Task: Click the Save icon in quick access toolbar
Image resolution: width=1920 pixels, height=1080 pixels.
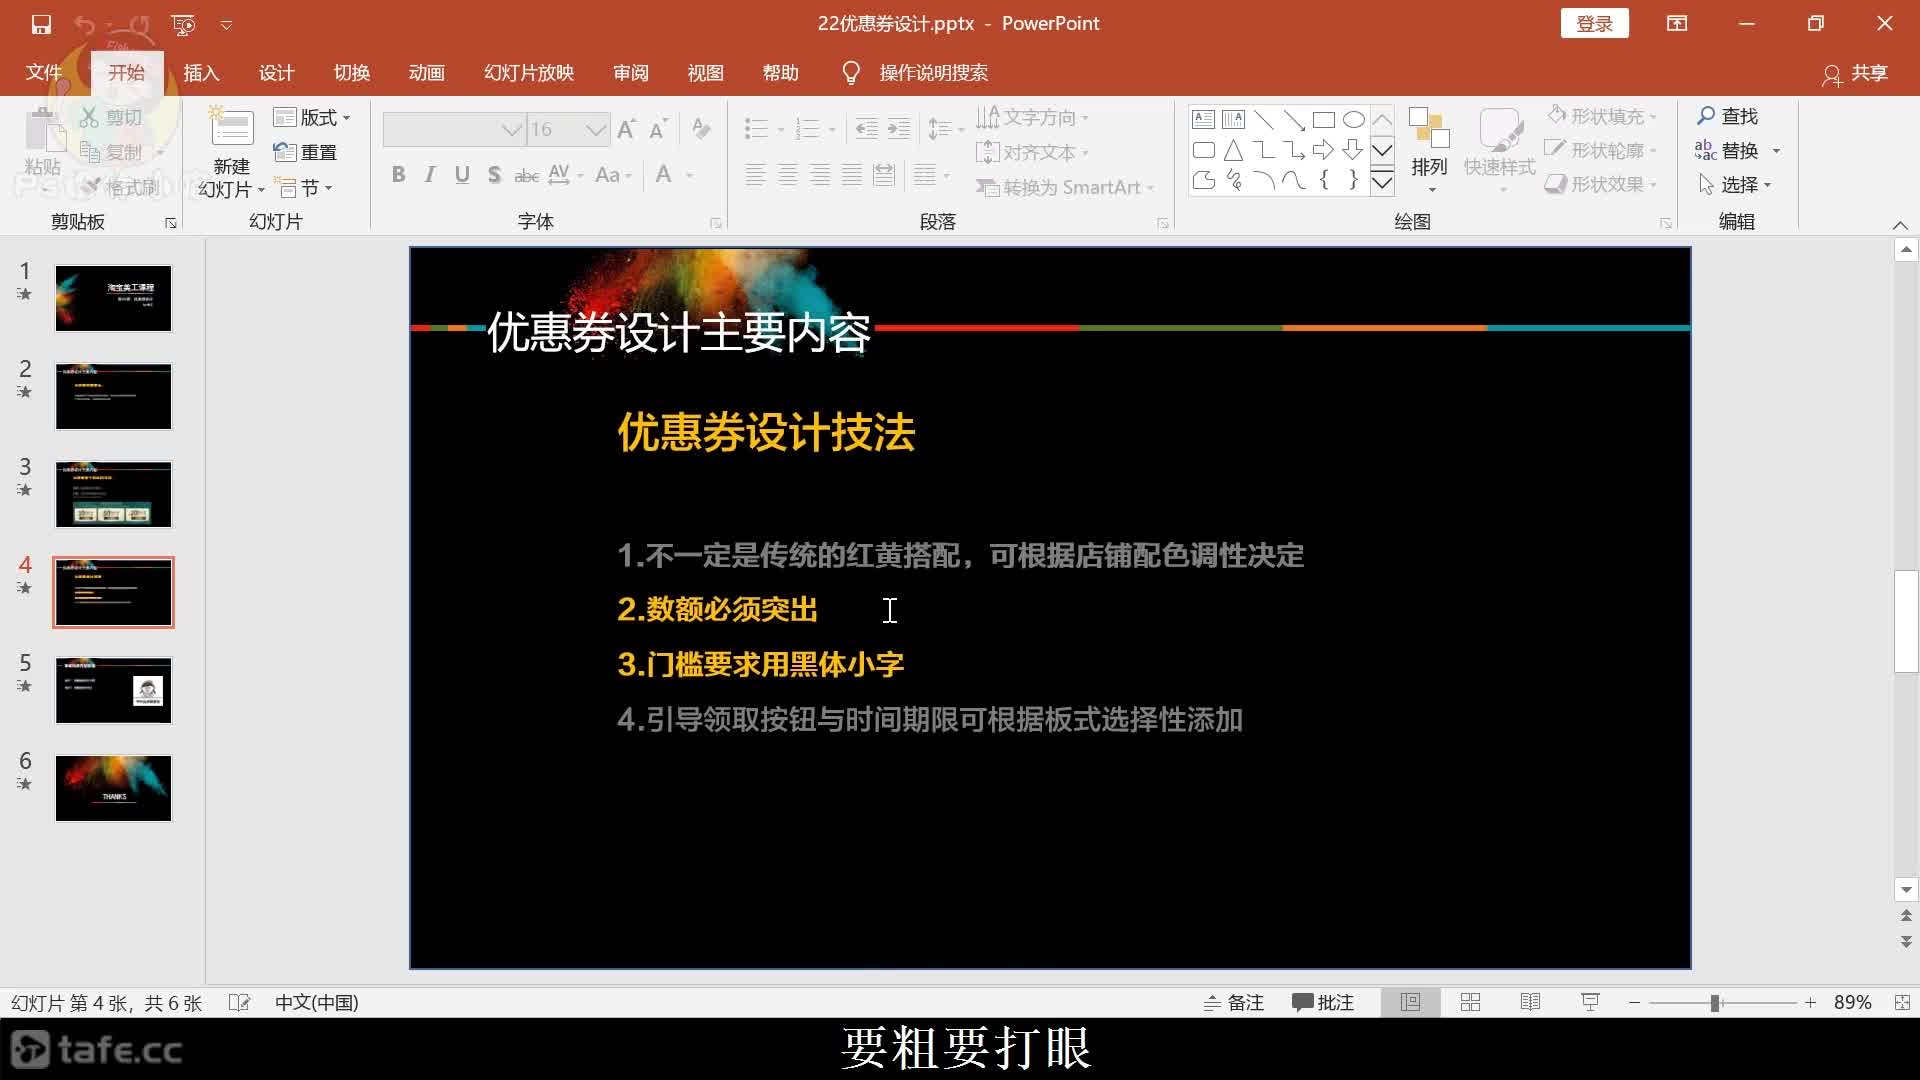Action: (x=41, y=24)
